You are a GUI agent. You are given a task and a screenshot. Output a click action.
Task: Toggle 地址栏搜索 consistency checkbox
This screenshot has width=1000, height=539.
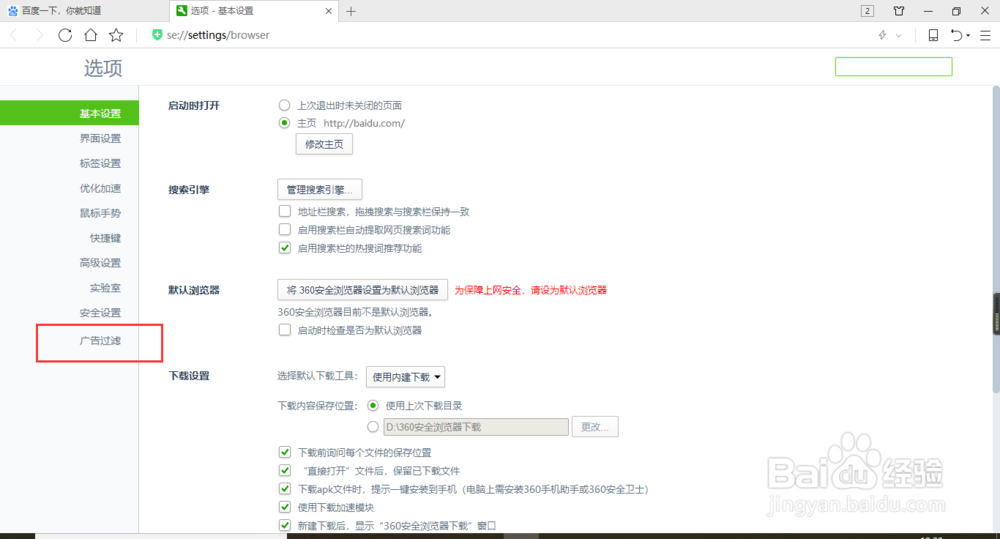[285, 211]
